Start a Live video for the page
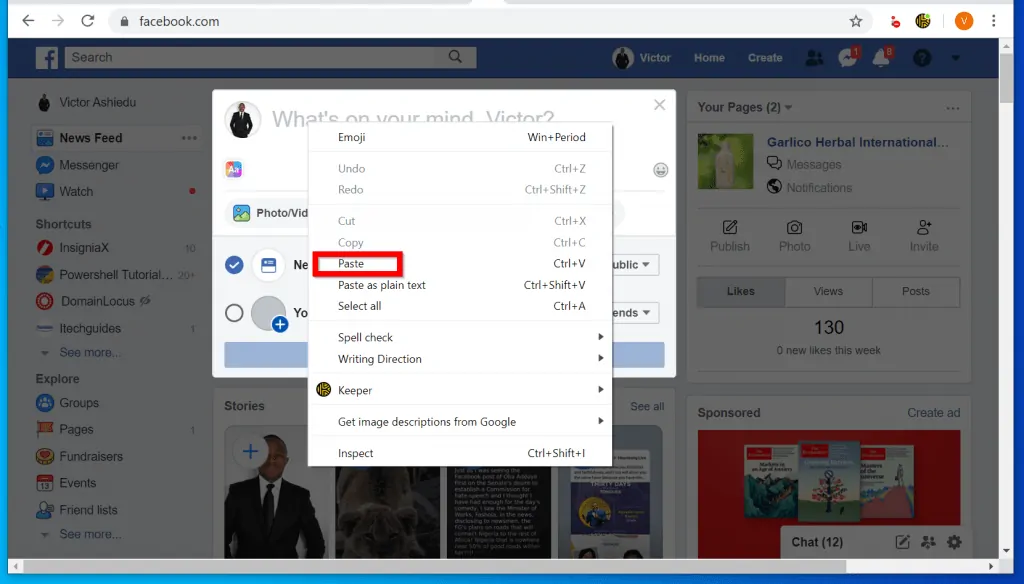Image resolution: width=1024 pixels, height=584 pixels. coord(858,236)
